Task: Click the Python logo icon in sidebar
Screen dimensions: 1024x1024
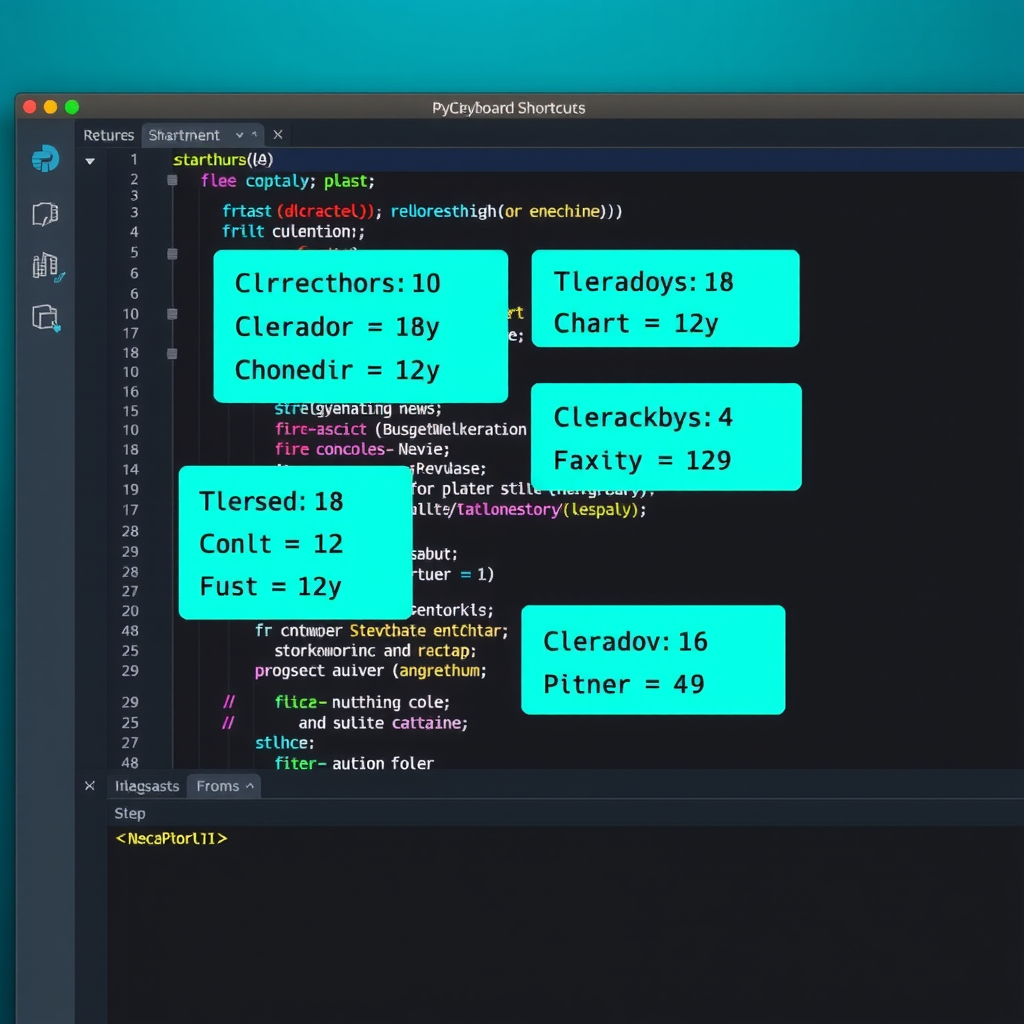Action: (x=45, y=159)
